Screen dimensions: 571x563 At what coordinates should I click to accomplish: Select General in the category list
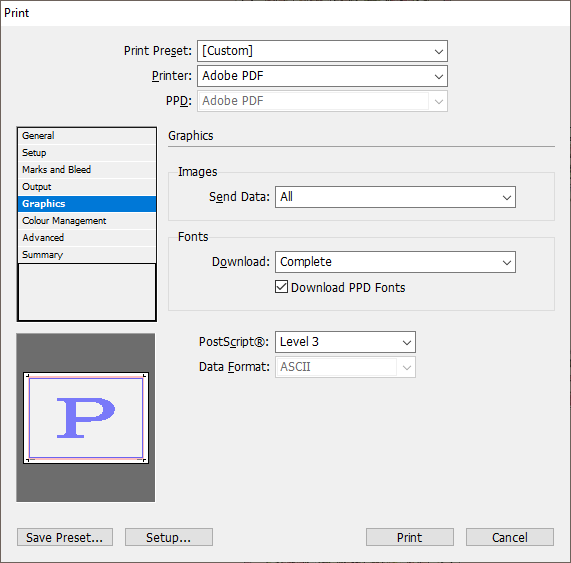click(x=87, y=136)
